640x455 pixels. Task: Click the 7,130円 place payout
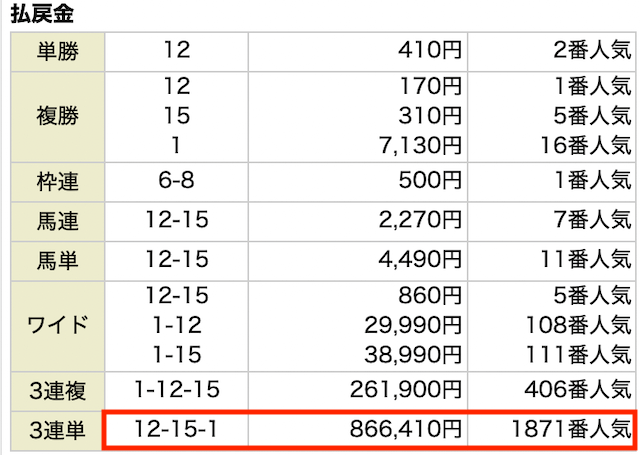pyautogui.click(x=420, y=145)
